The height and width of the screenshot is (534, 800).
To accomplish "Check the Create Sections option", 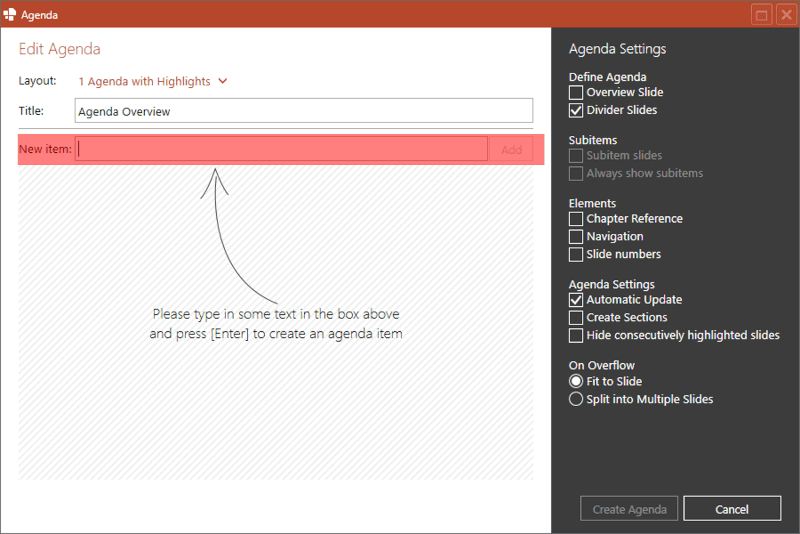I will coord(576,317).
